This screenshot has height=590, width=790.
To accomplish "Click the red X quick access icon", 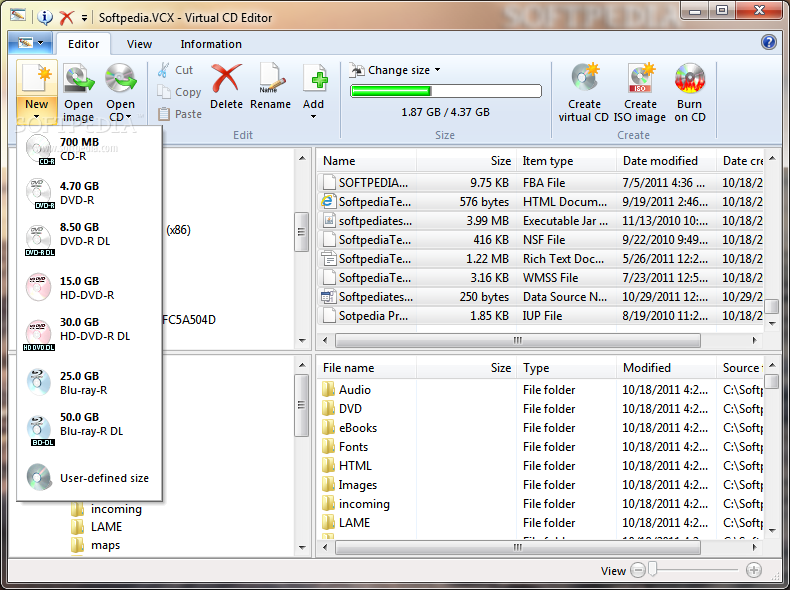I will coord(66,18).
